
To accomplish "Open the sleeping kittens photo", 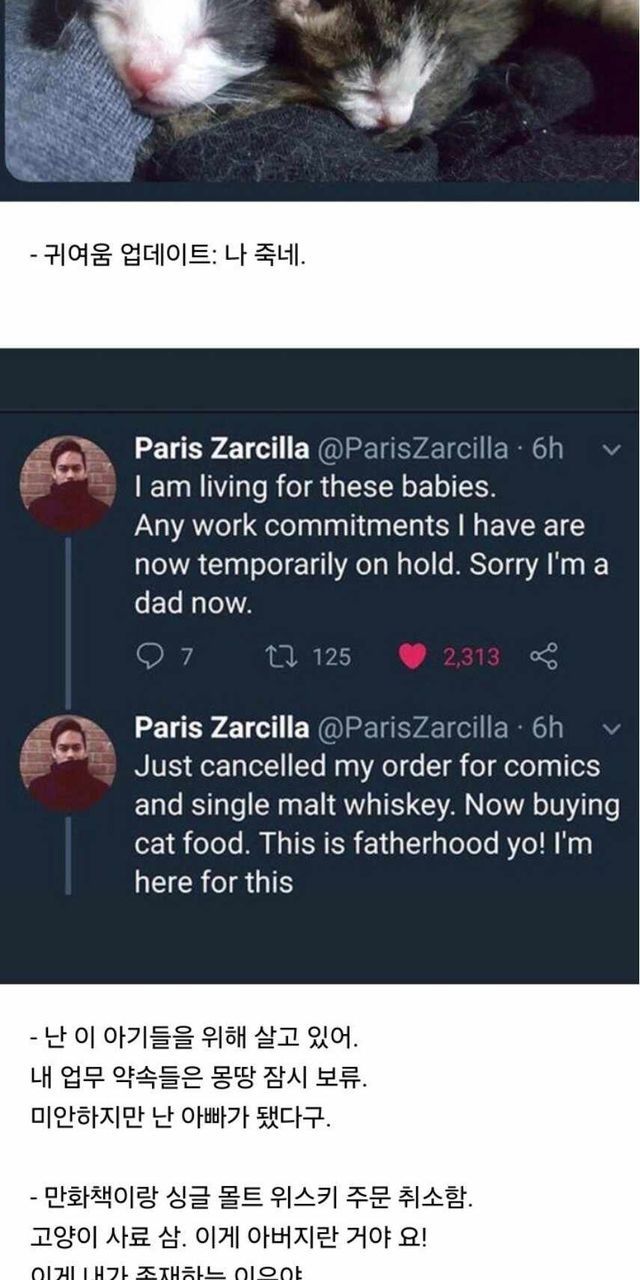I will tap(320, 90).
